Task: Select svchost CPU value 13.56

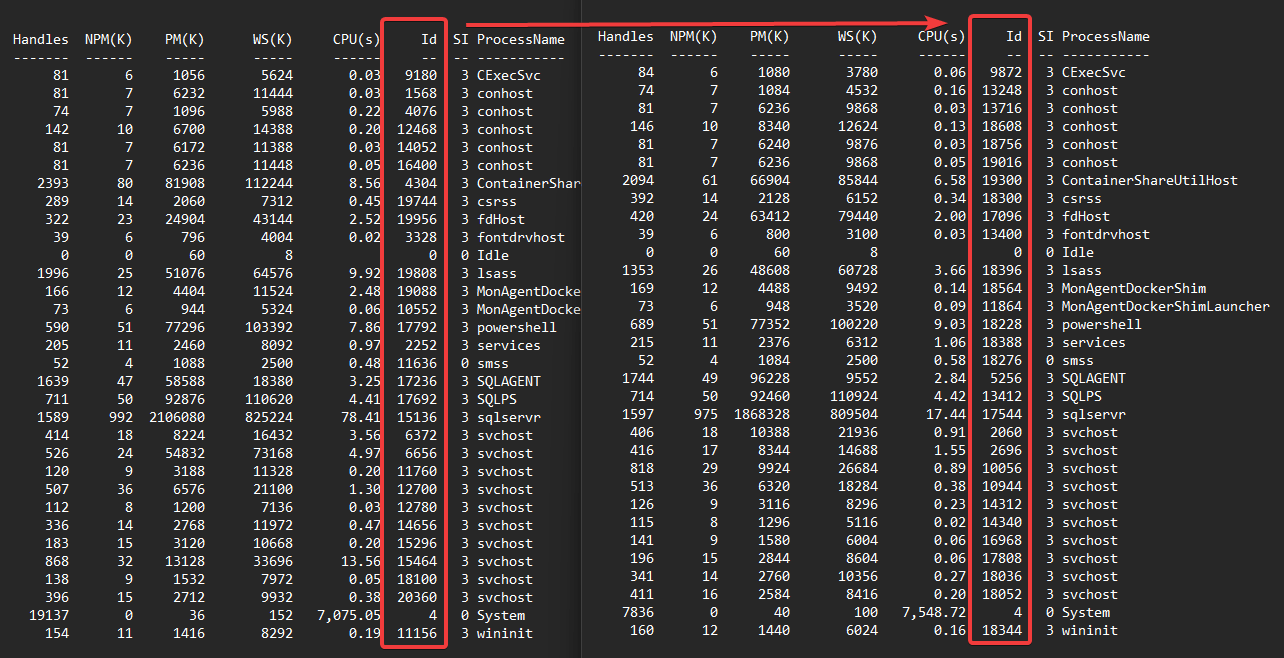Action: (x=361, y=561)
